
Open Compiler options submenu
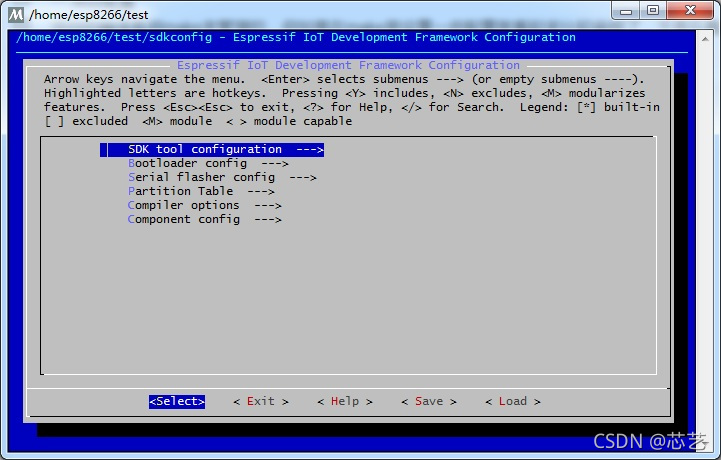pos(205,205)
